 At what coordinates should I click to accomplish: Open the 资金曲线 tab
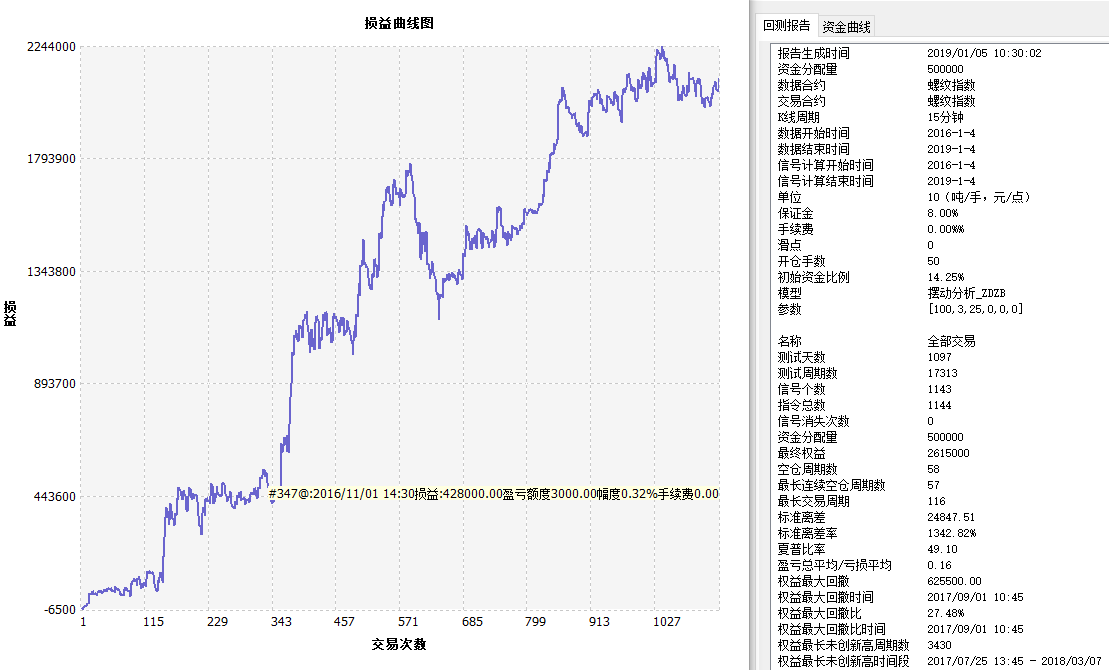tap(846, 26)
